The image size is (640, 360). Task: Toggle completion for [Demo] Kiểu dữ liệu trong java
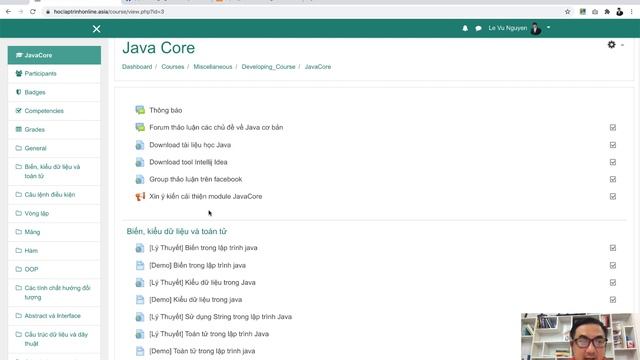coord(613,300)
